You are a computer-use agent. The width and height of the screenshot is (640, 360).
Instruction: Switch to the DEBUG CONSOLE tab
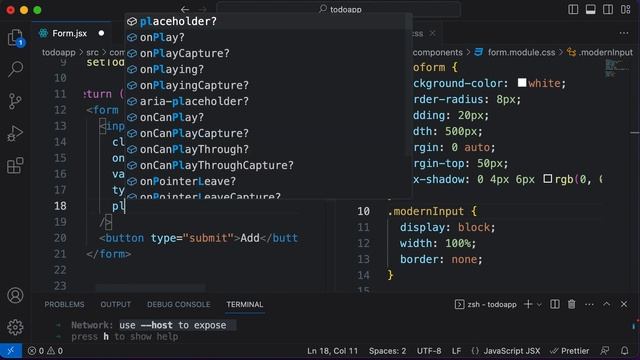click(x=179, y=304)
